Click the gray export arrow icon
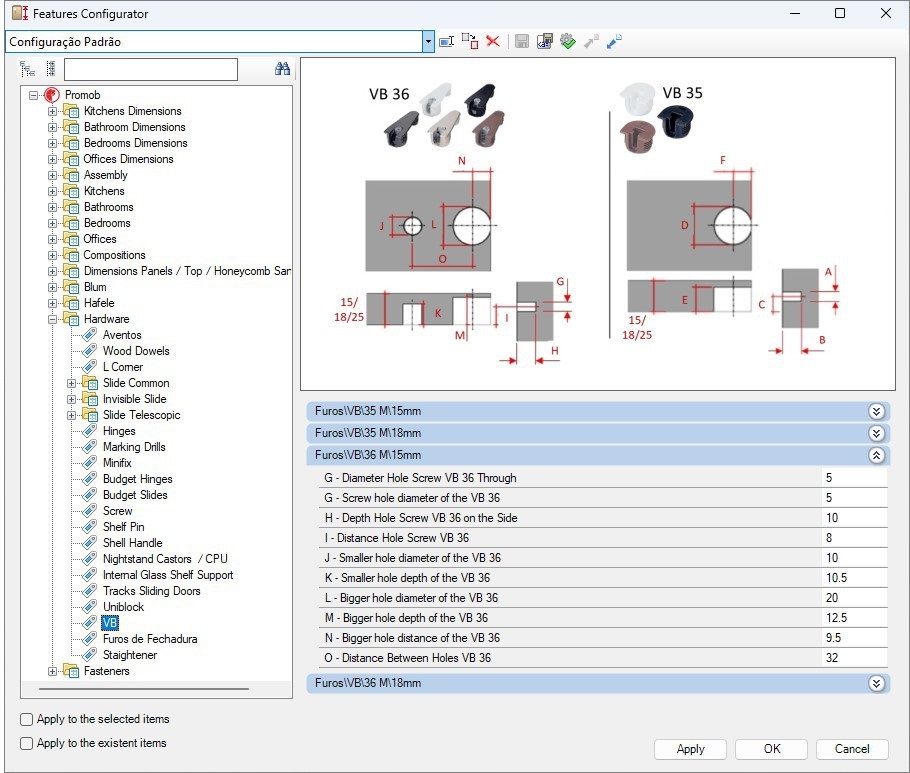The image size is (910, 773). tap(591, 42)
